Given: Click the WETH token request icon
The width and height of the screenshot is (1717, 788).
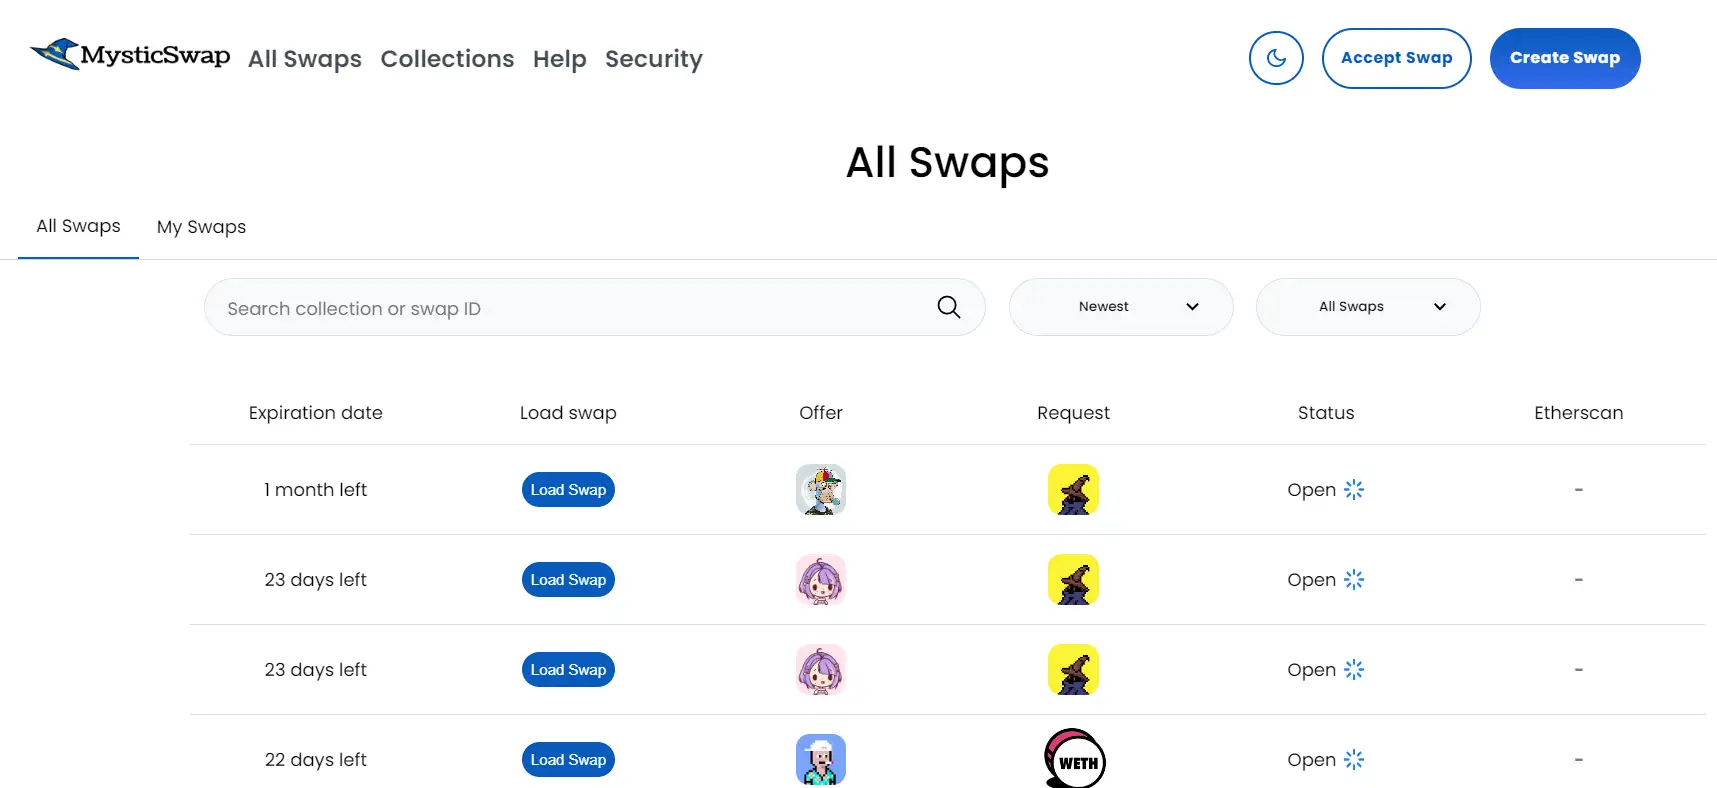Looking at the screenshot, I should pyautogui.click(x=1074, y=759).
